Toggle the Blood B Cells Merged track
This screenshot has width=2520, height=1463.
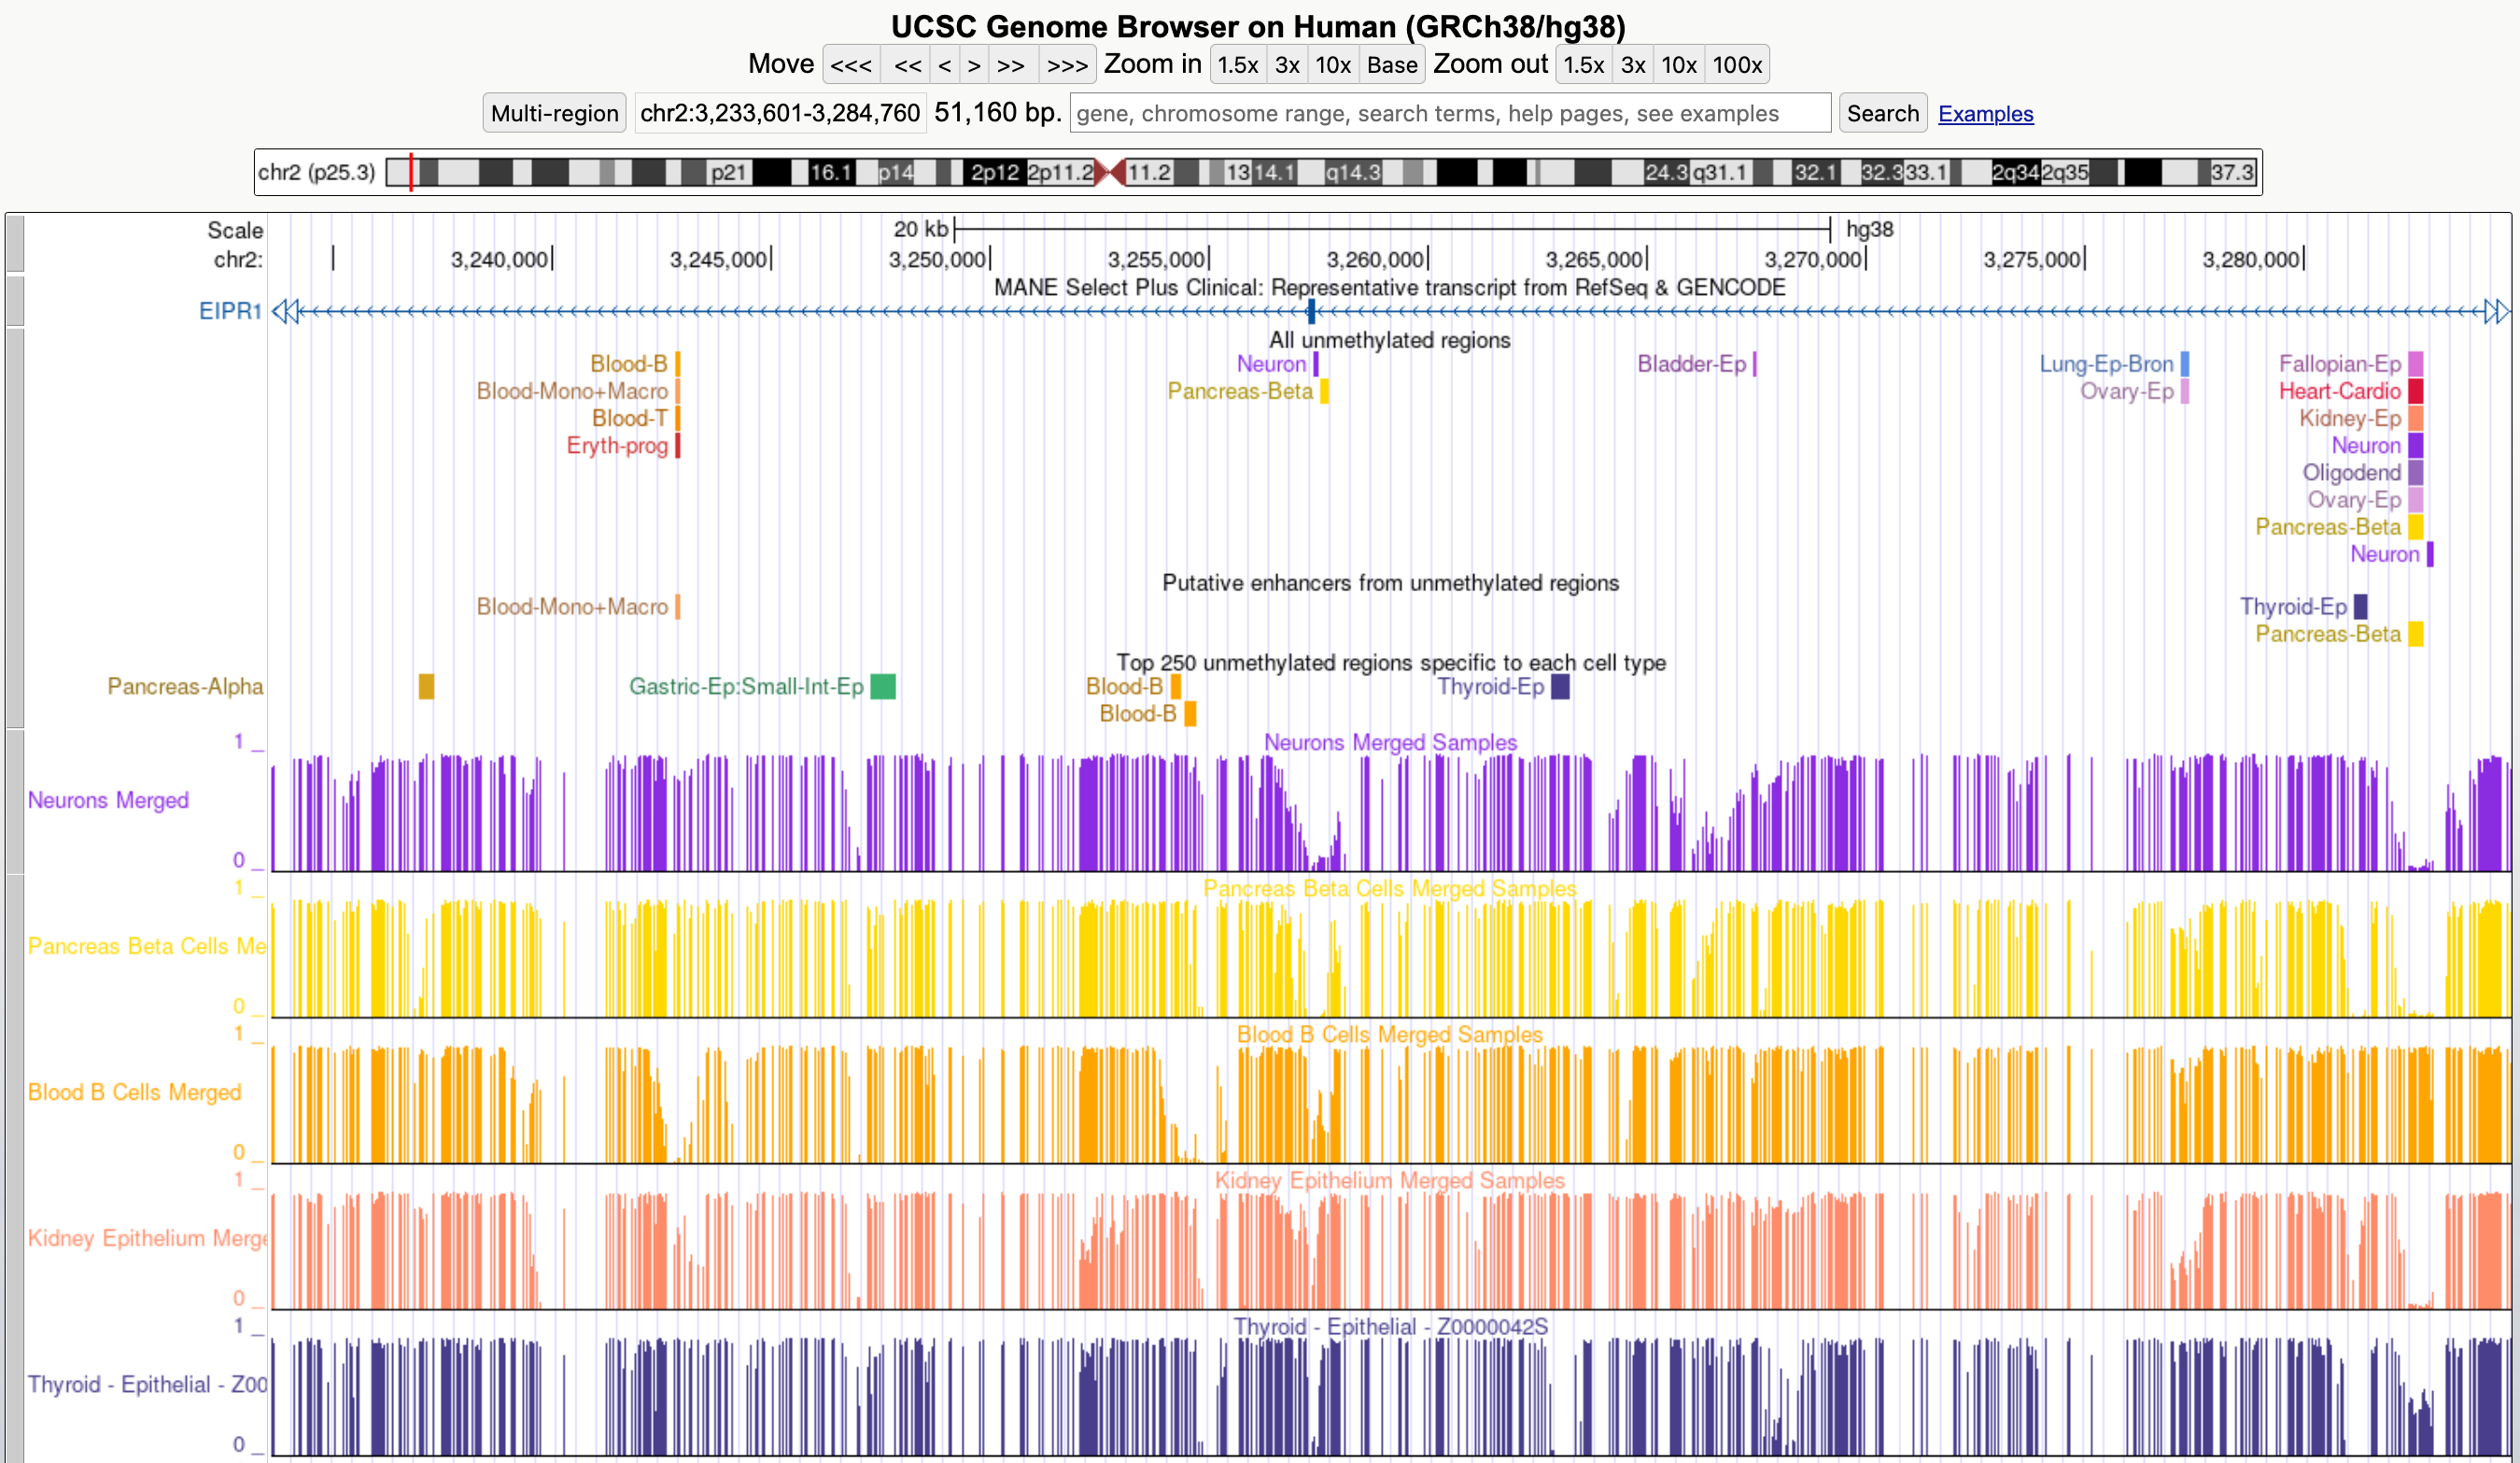tap(135, 1092)
